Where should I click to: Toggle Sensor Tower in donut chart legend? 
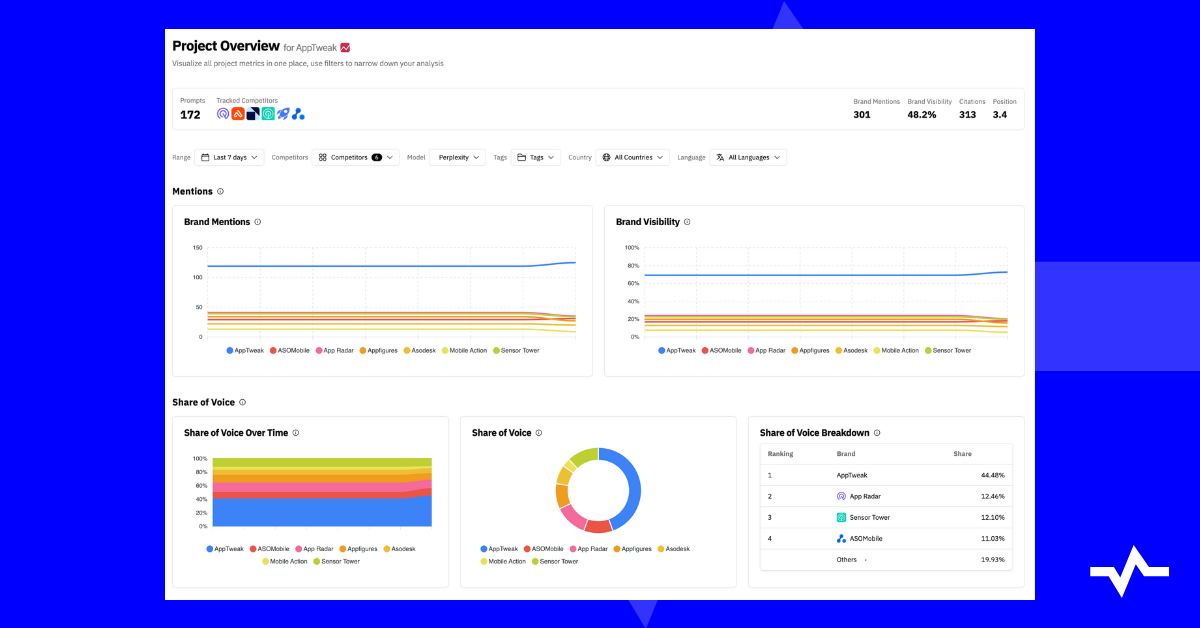(x=555, y=561)
